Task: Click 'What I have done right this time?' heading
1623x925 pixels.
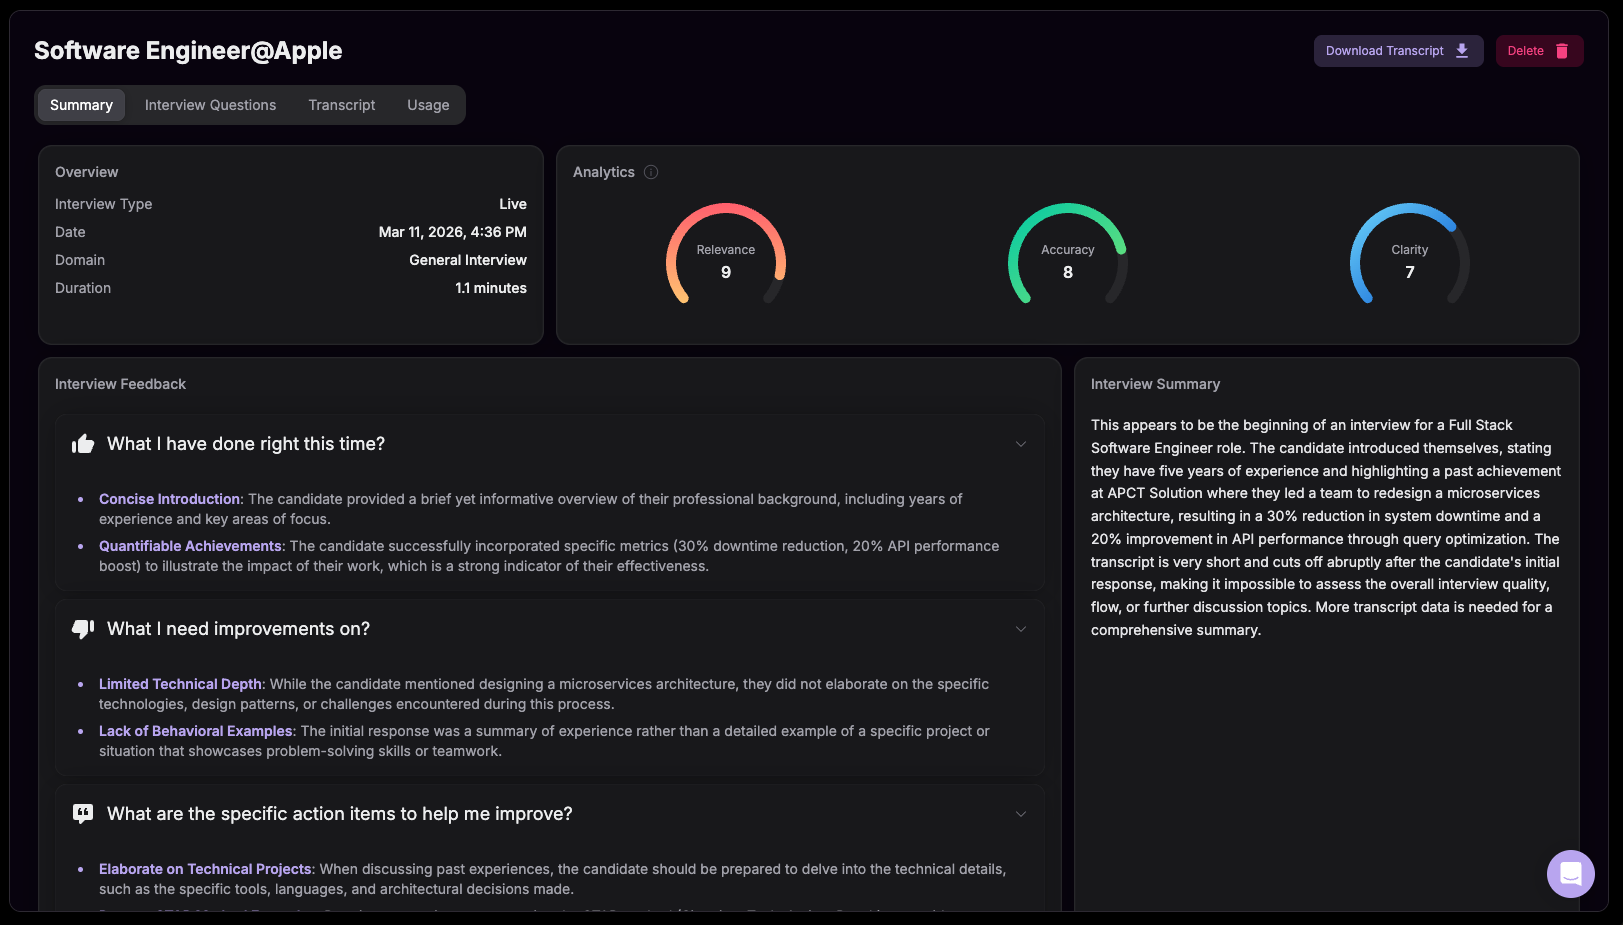Action: click(246, 444)
